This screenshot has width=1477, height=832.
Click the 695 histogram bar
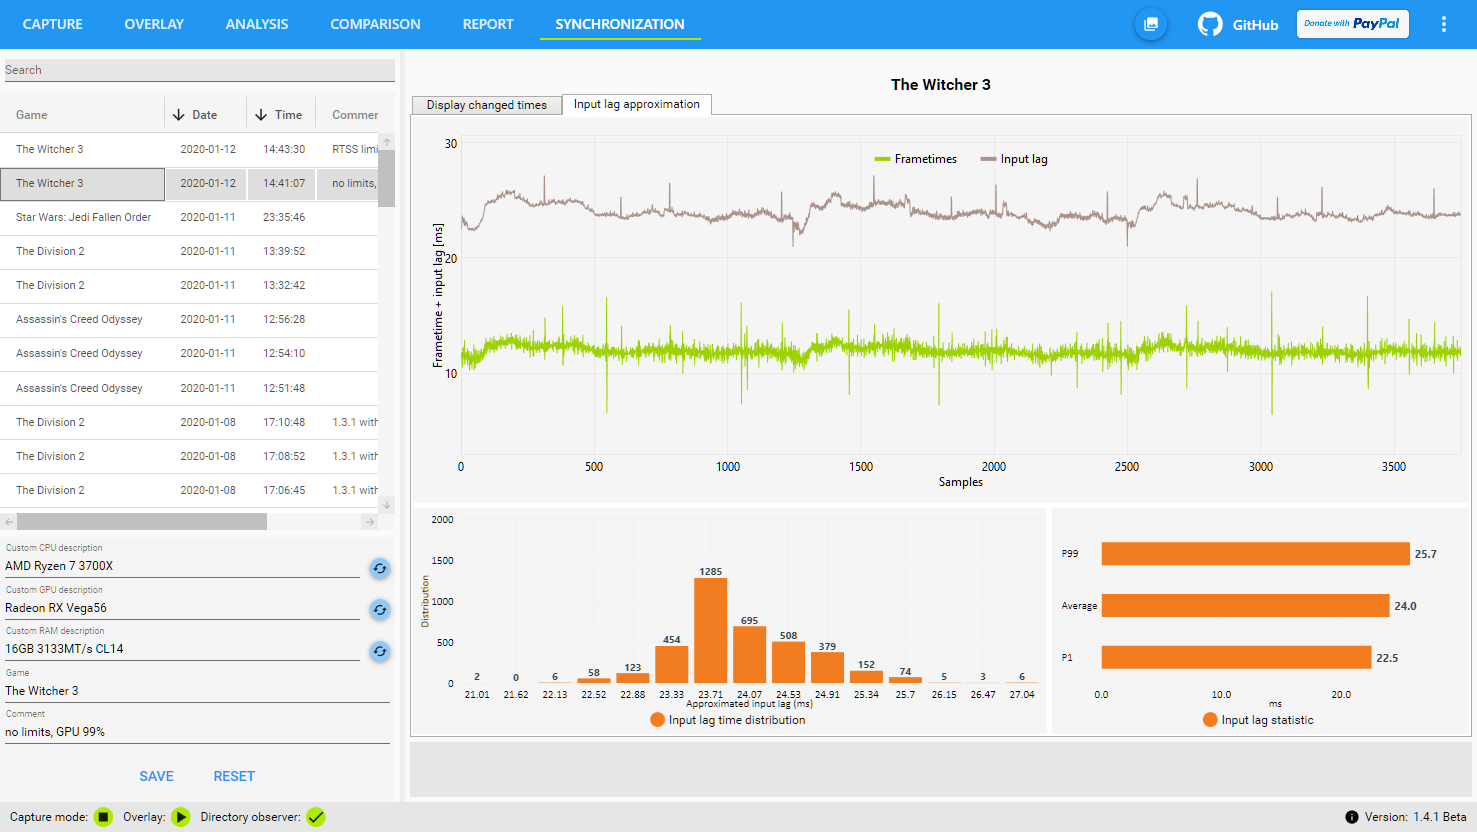749,654
